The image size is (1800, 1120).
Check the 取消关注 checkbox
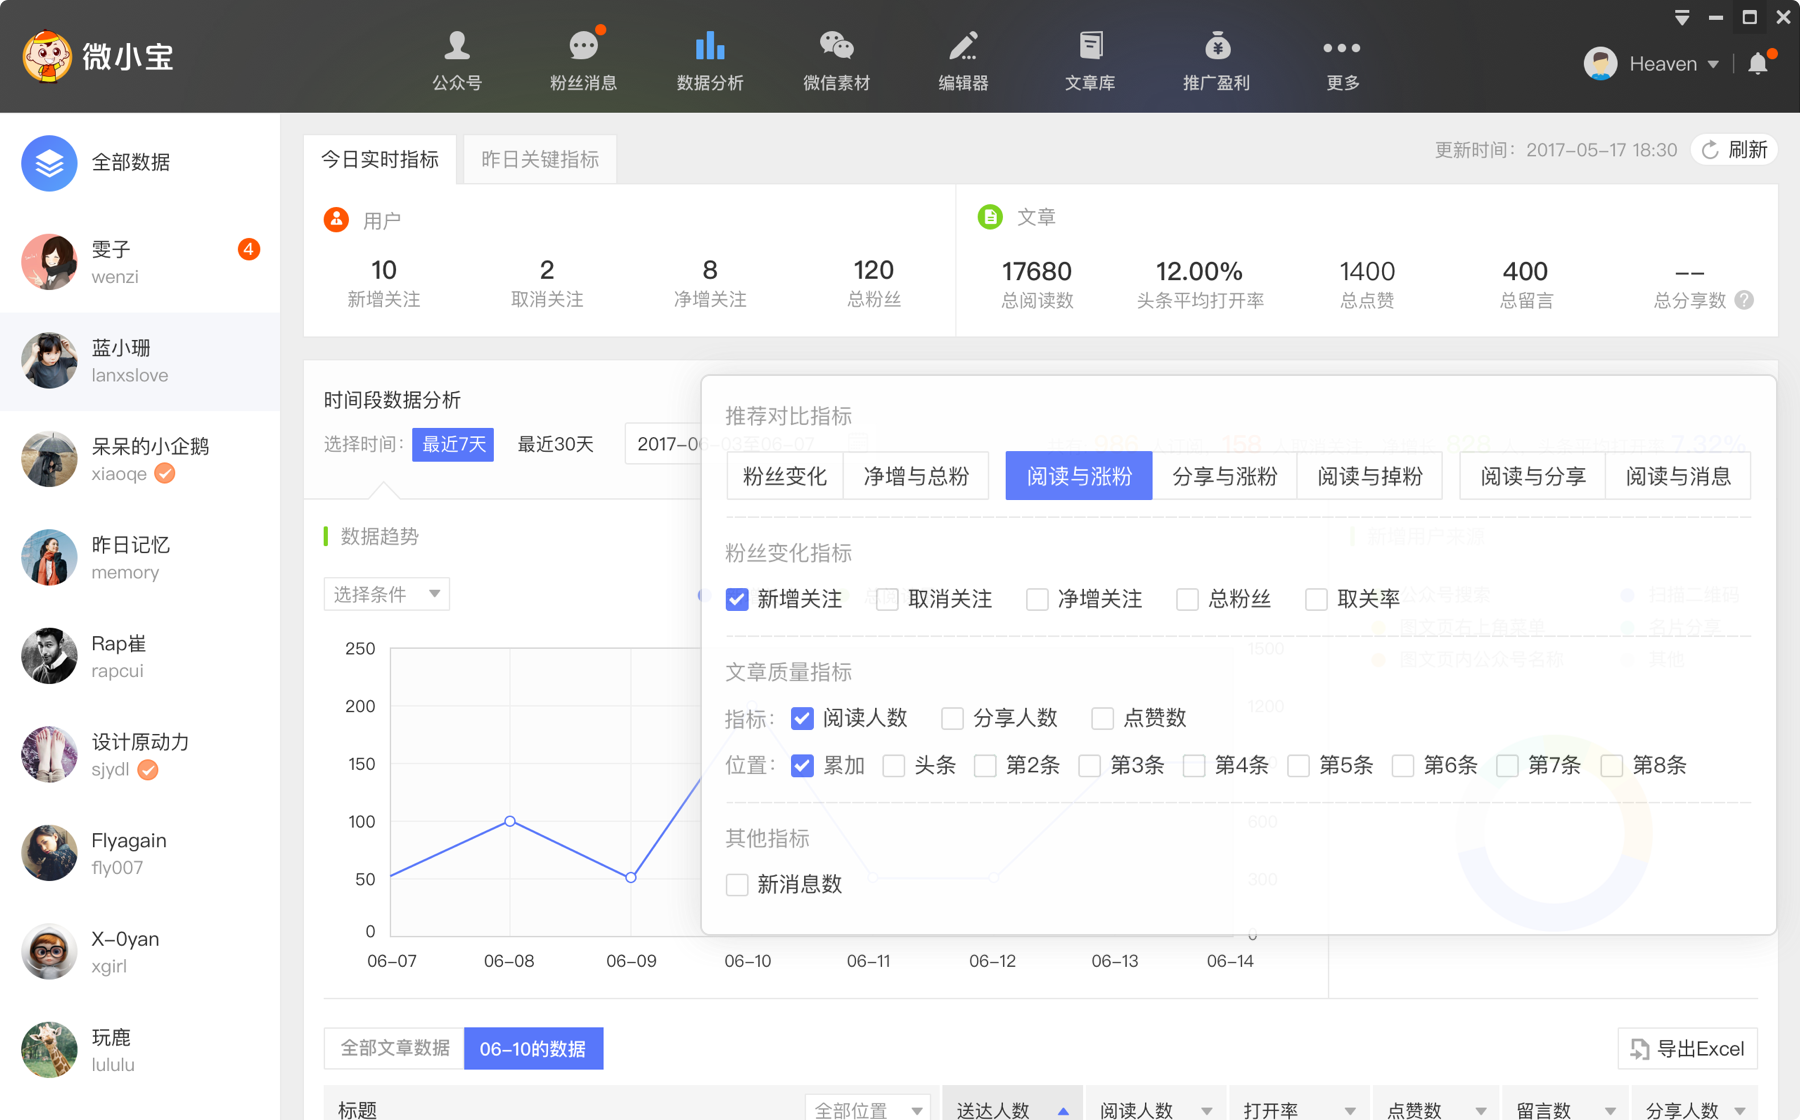[x=887, y=599]
